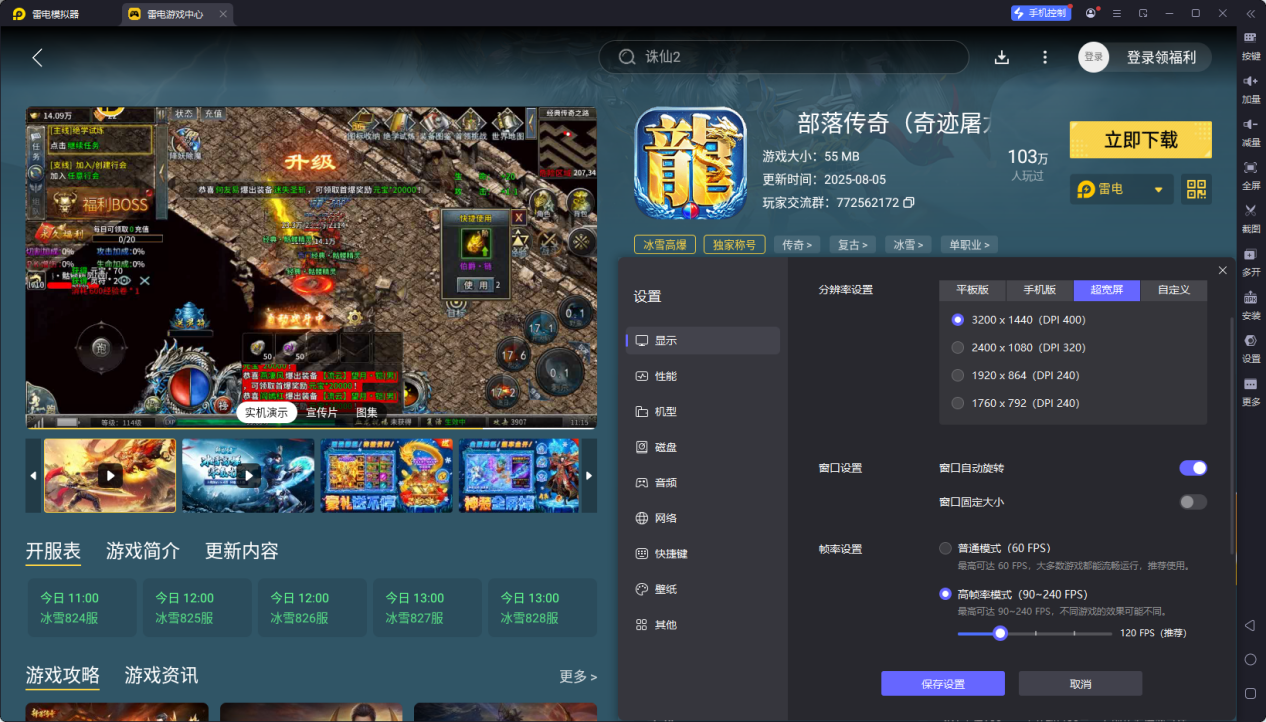Switch to the 平板版 resolution tab
Image resolution: width=1266 pixels, height=722 pixels.
pyautogui.click(x=972, y=290)
